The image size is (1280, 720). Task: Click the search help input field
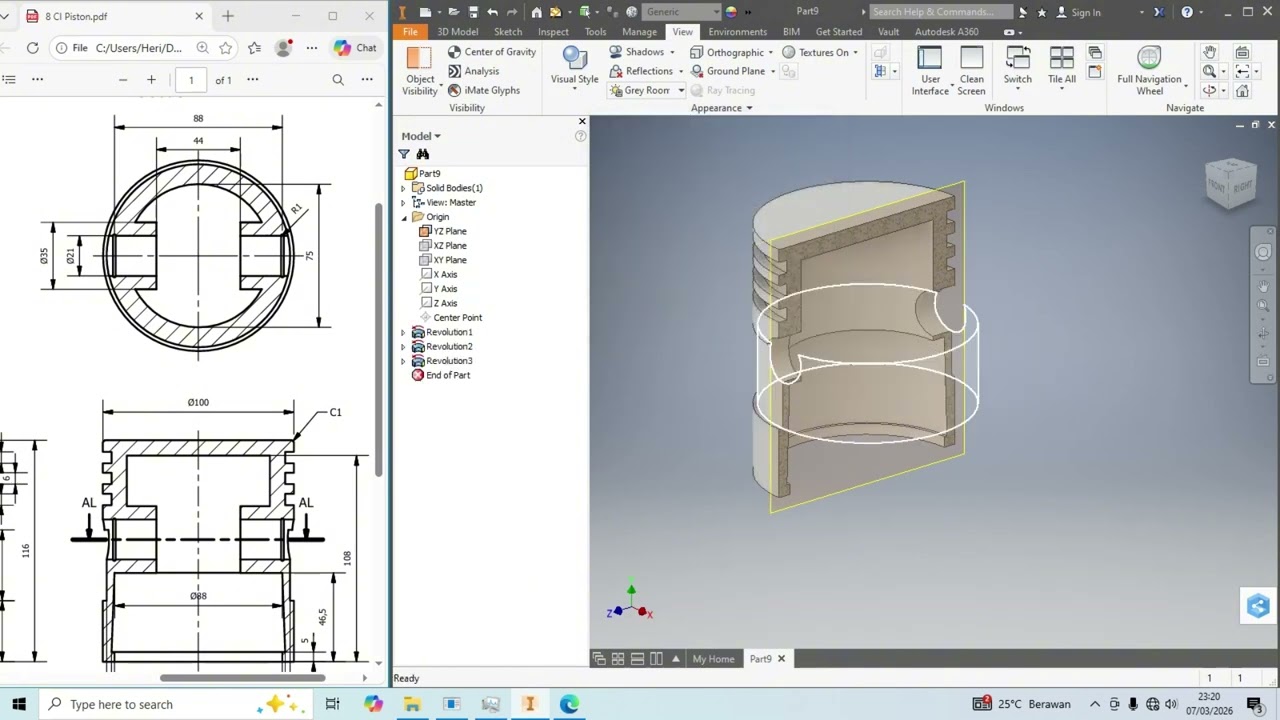(940, 12)
